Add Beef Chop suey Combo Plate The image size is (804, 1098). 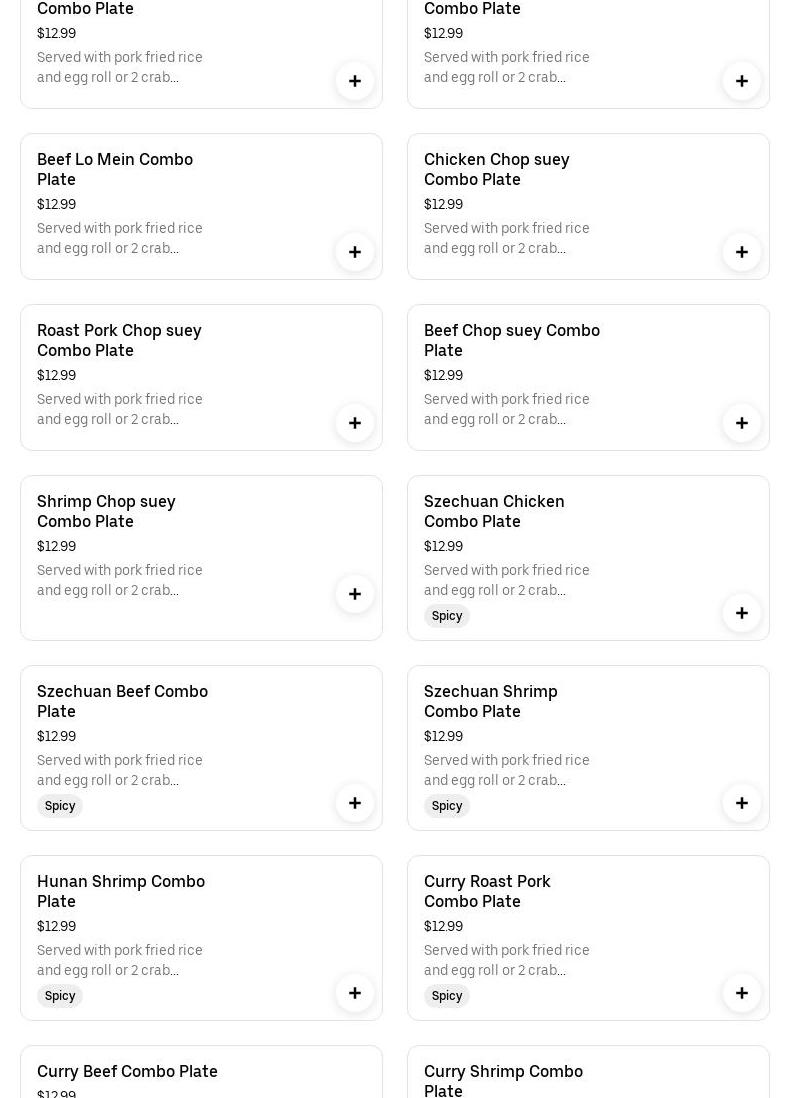point(742,423)
